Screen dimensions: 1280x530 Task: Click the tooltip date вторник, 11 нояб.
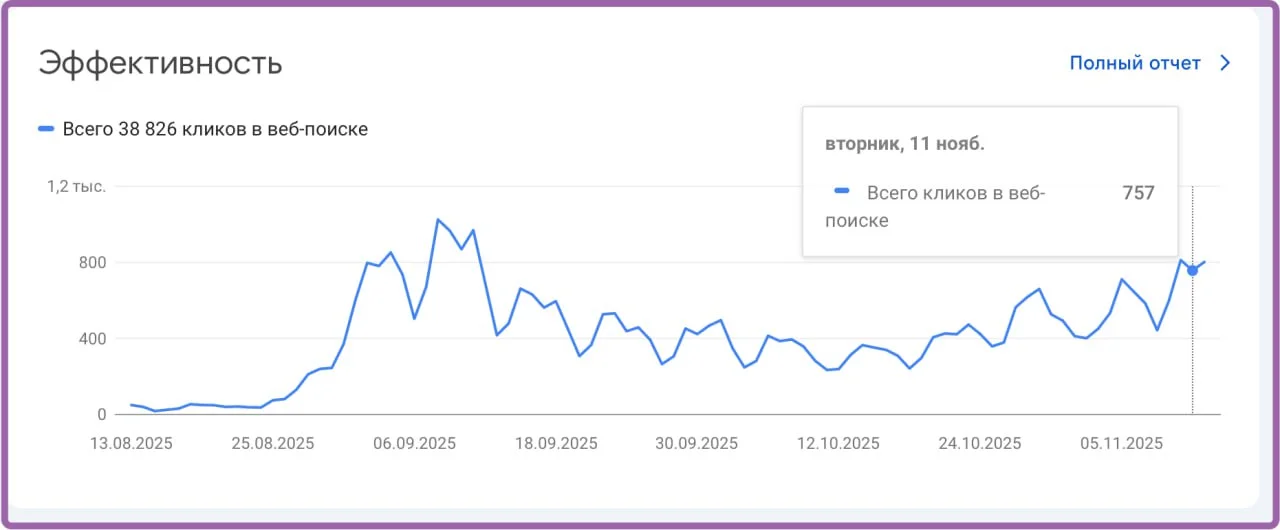904,144
